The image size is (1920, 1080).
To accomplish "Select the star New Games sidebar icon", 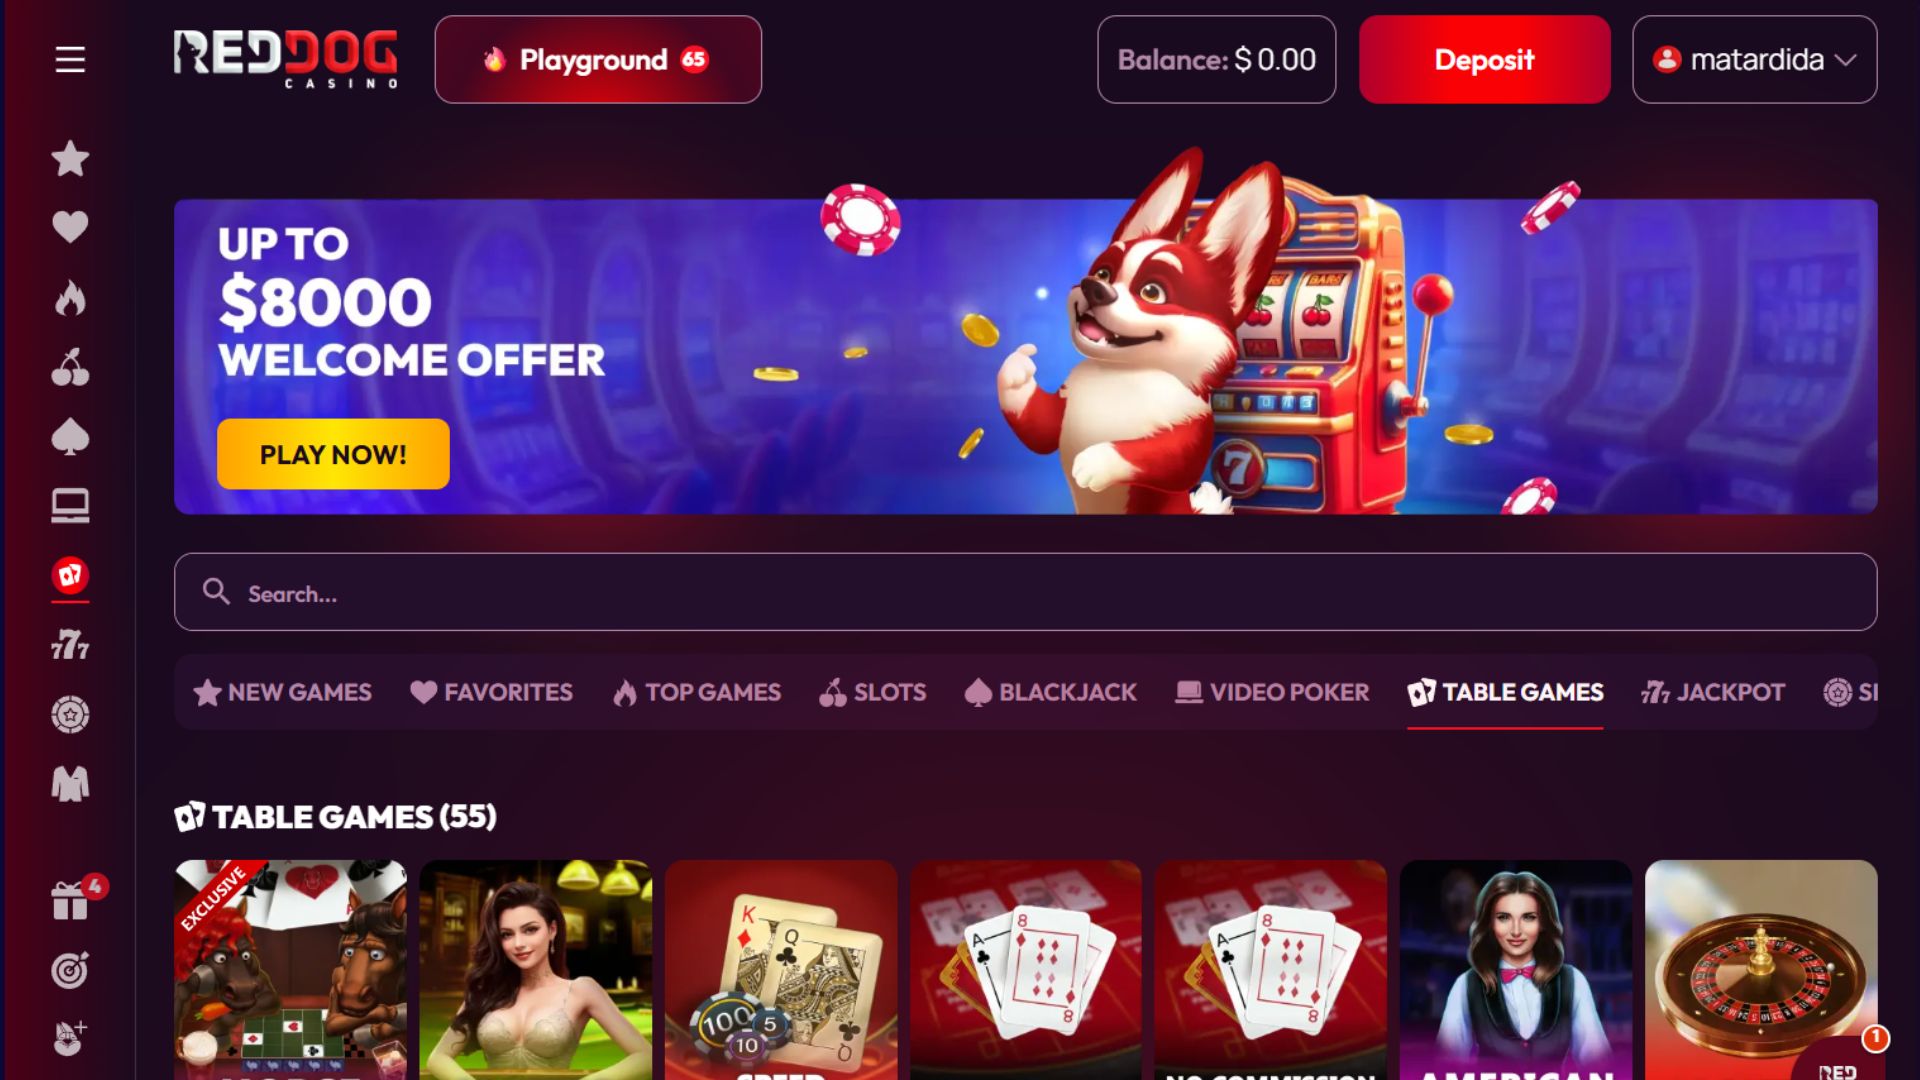I will (70, 158).
